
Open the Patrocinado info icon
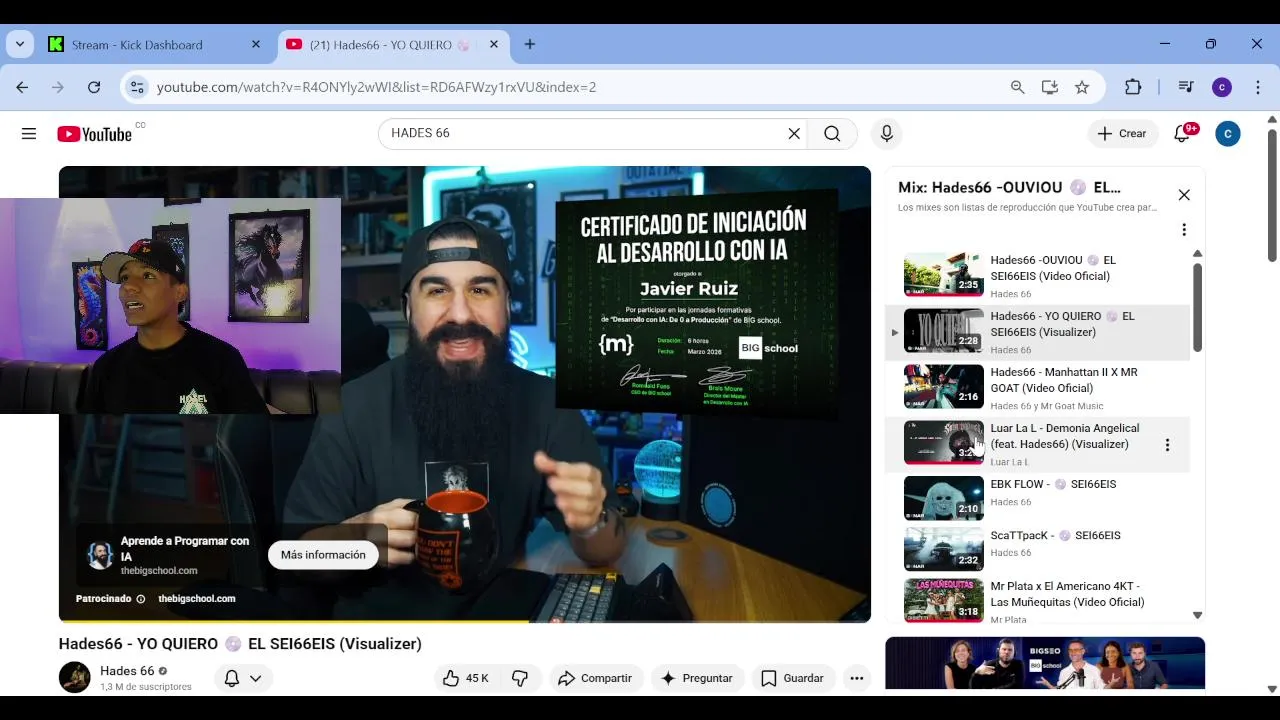(141, 599)
